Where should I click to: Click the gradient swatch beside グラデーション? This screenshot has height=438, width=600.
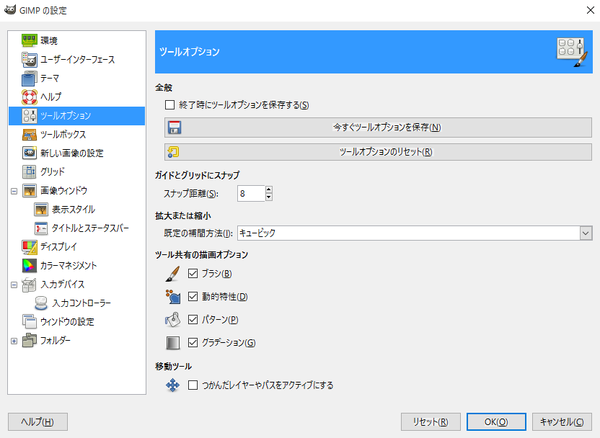[x=173, y=343]
